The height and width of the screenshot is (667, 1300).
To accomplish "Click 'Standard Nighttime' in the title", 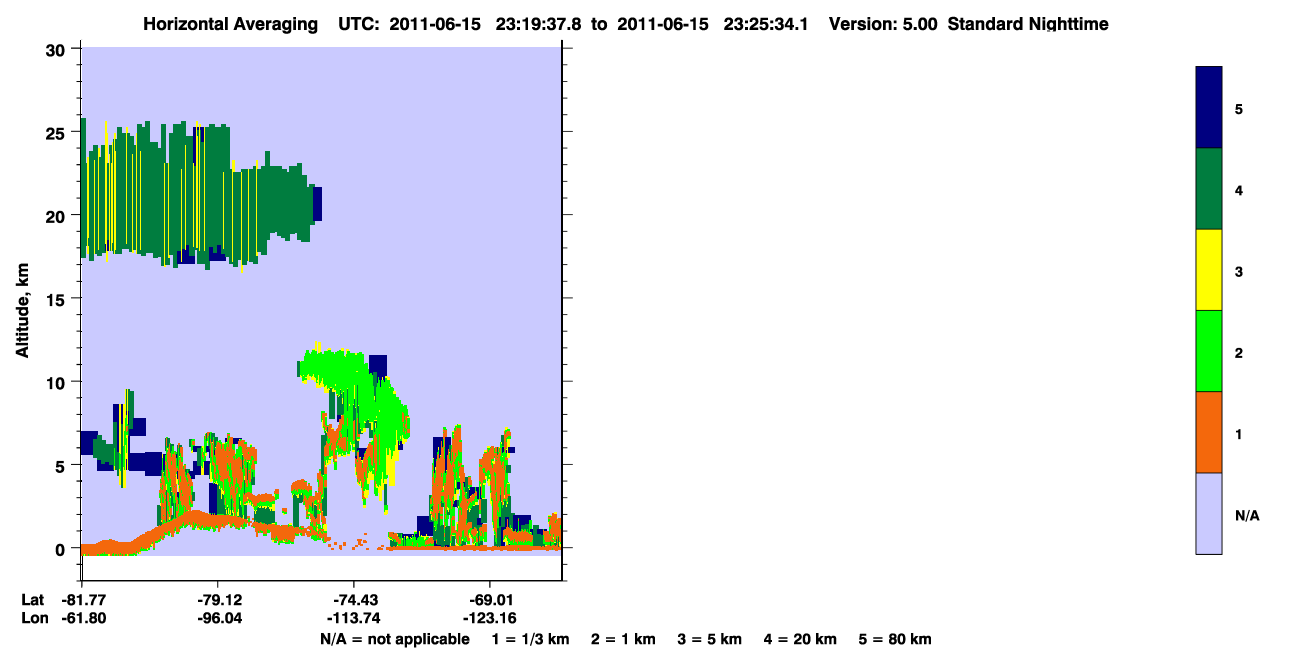I will (1028, 24).
